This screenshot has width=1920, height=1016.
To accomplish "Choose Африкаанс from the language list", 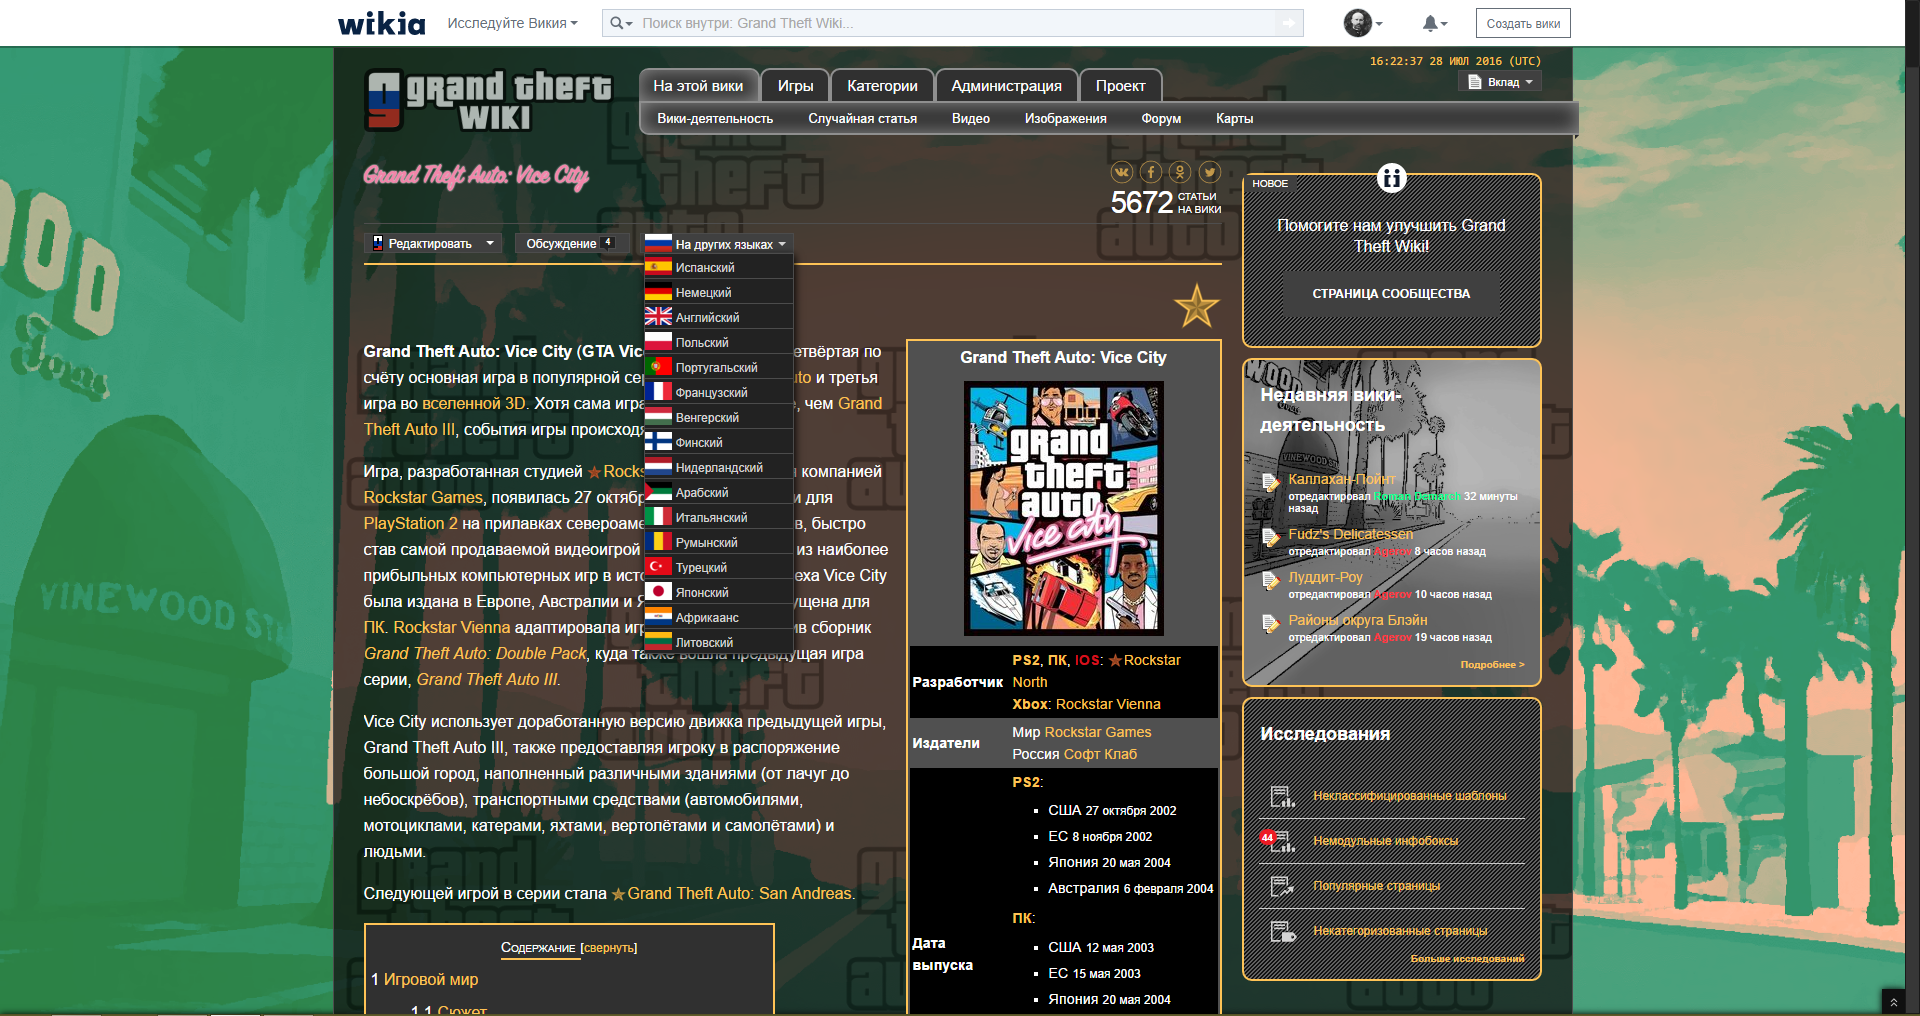I will (x=718, y=617).
